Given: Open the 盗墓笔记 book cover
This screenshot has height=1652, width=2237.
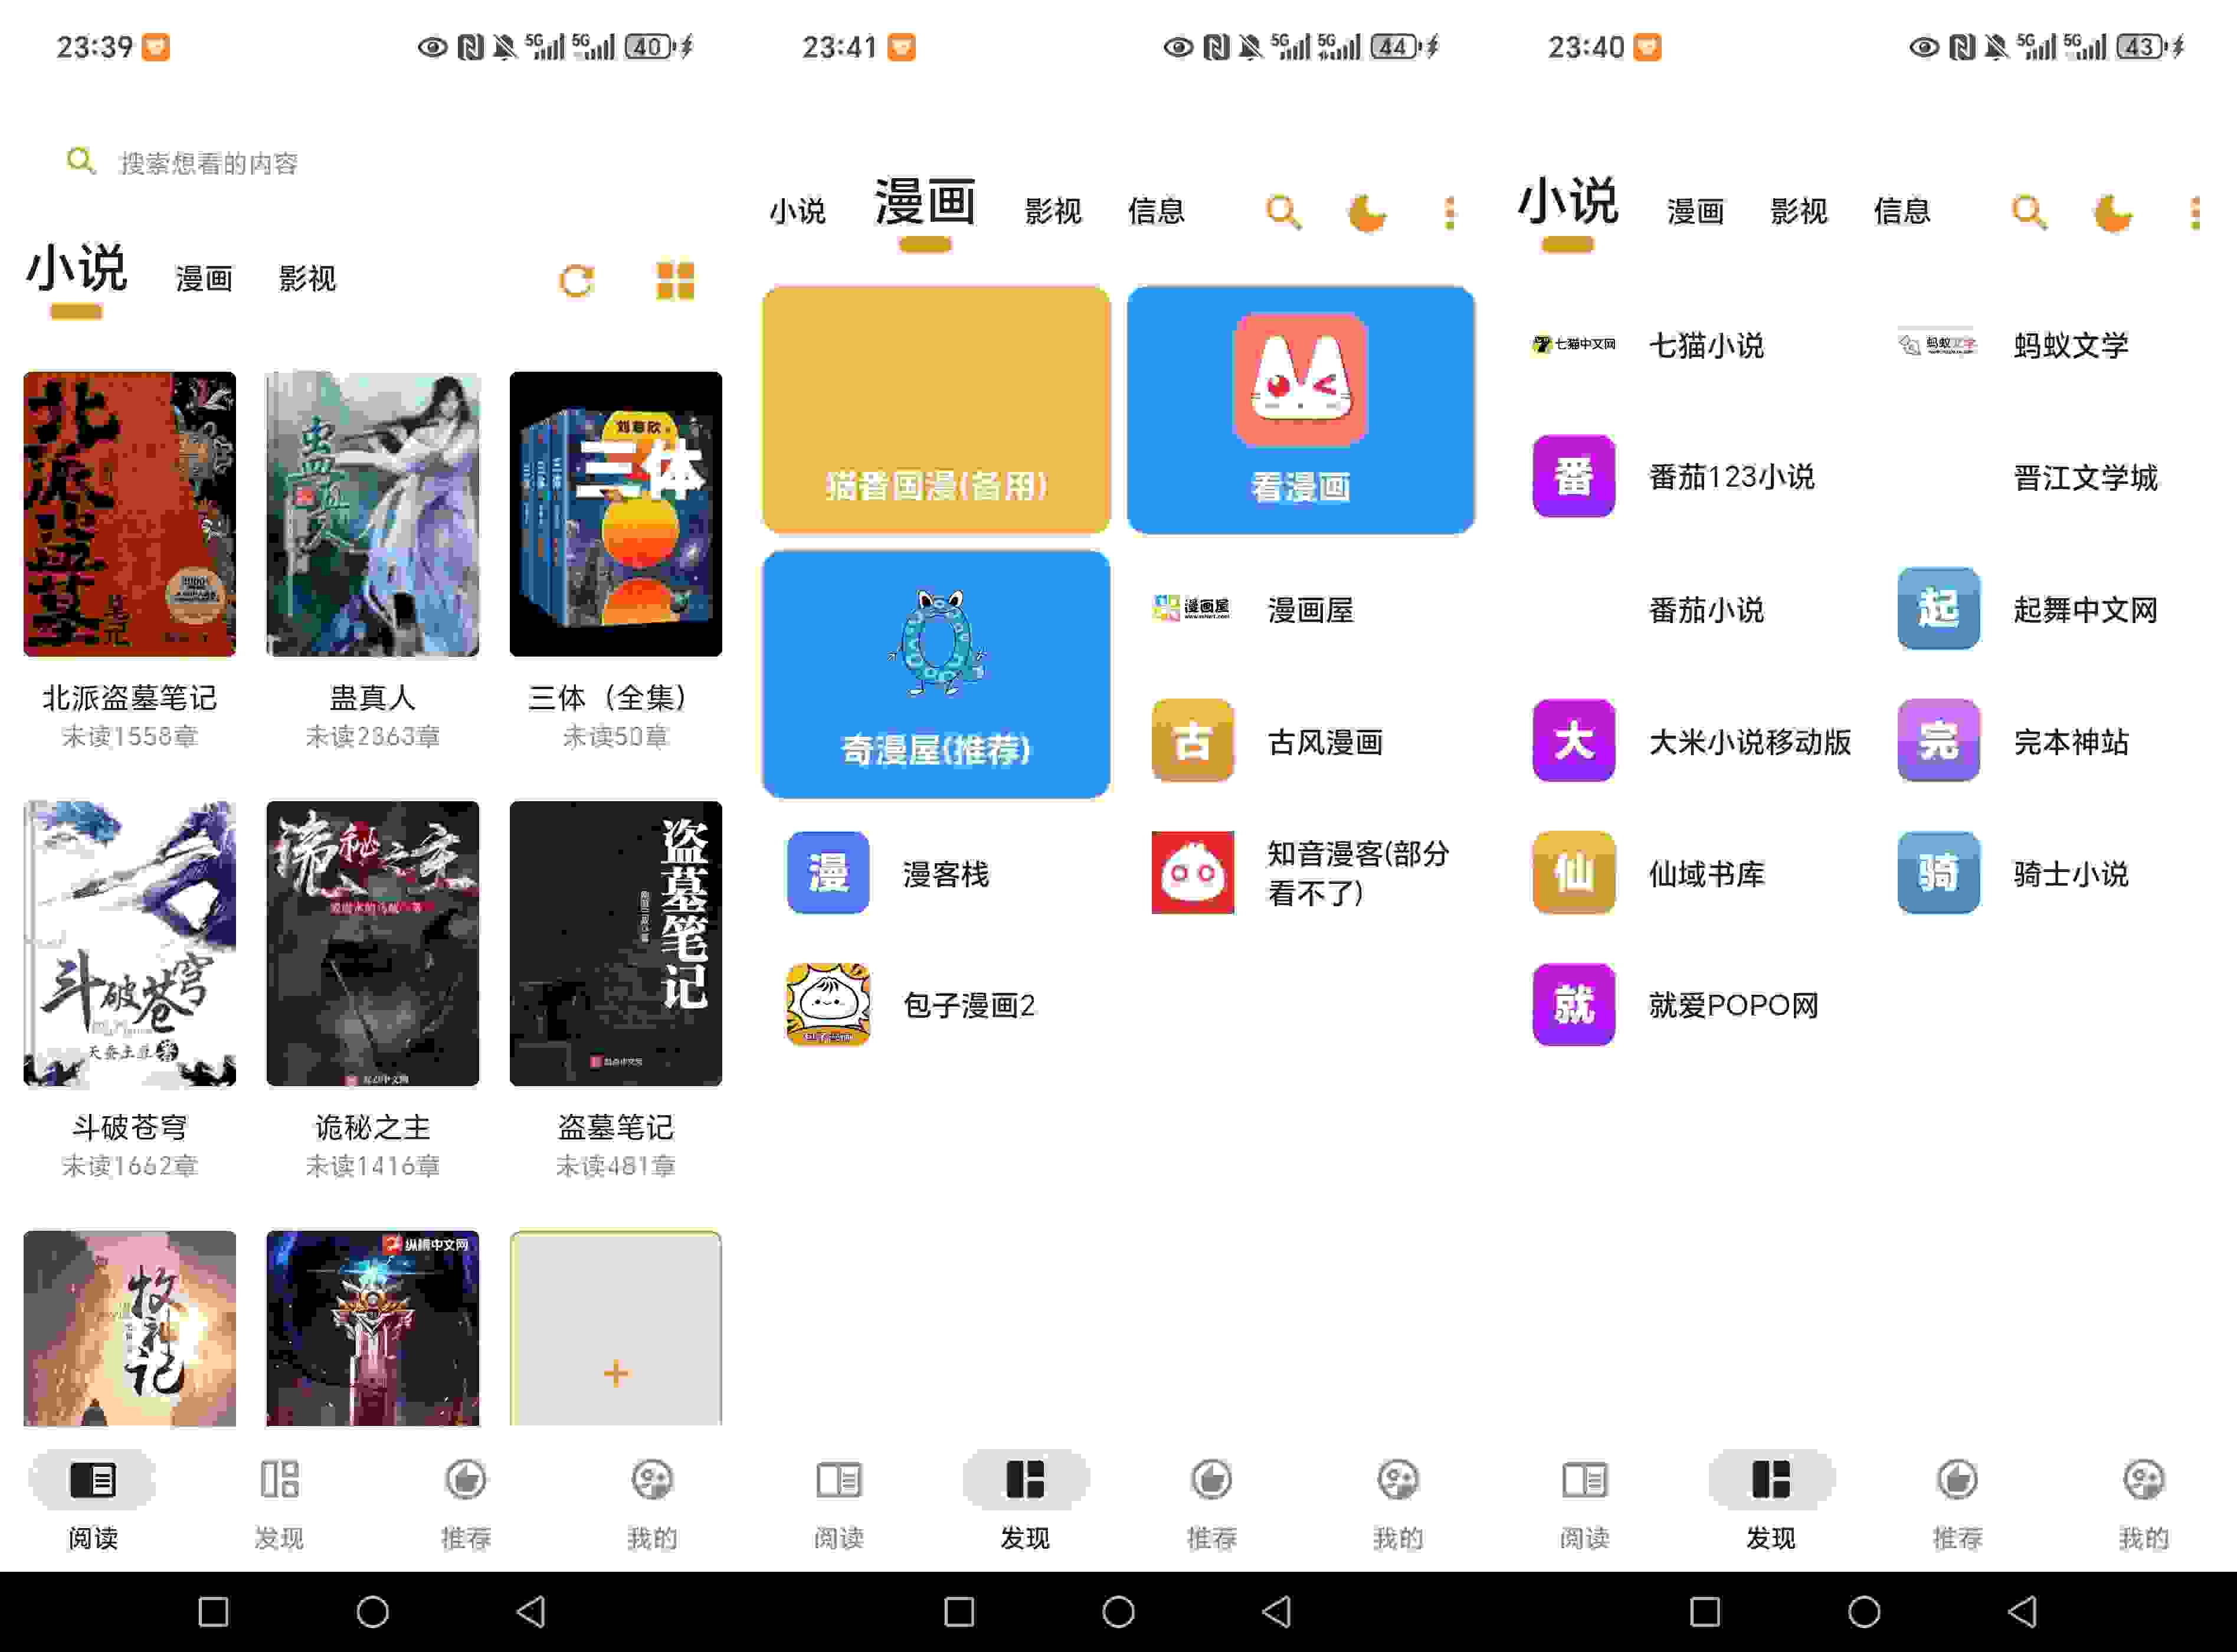Looking at the screenshot, I should (x=615, y=943).
